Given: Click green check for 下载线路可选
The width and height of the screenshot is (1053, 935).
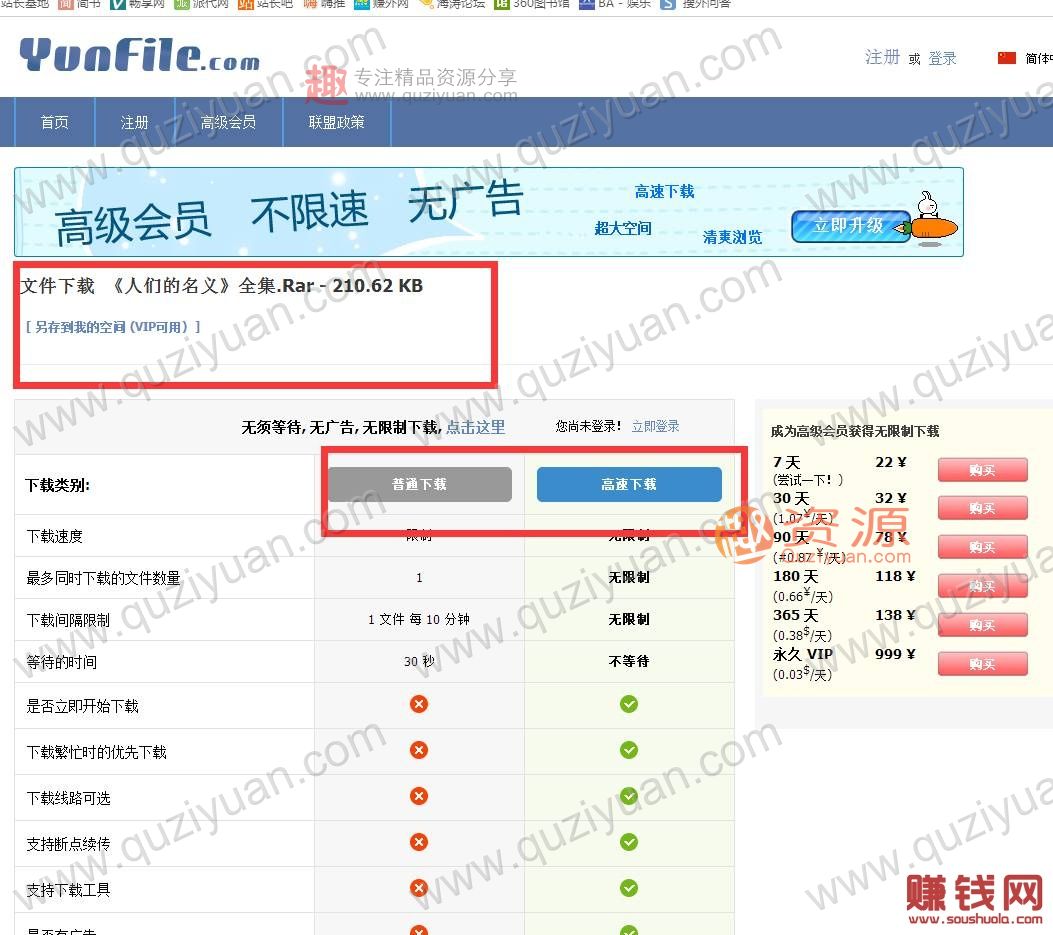Looking at the screenshot, I should (x=629, y=796).
